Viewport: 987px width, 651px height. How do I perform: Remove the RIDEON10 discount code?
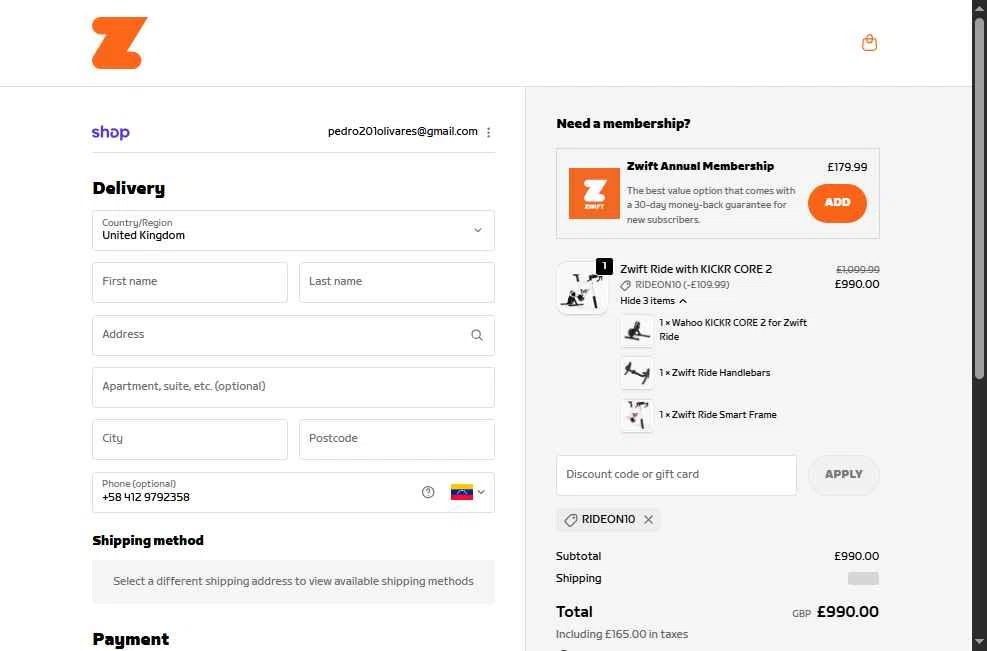coord(648,520)
